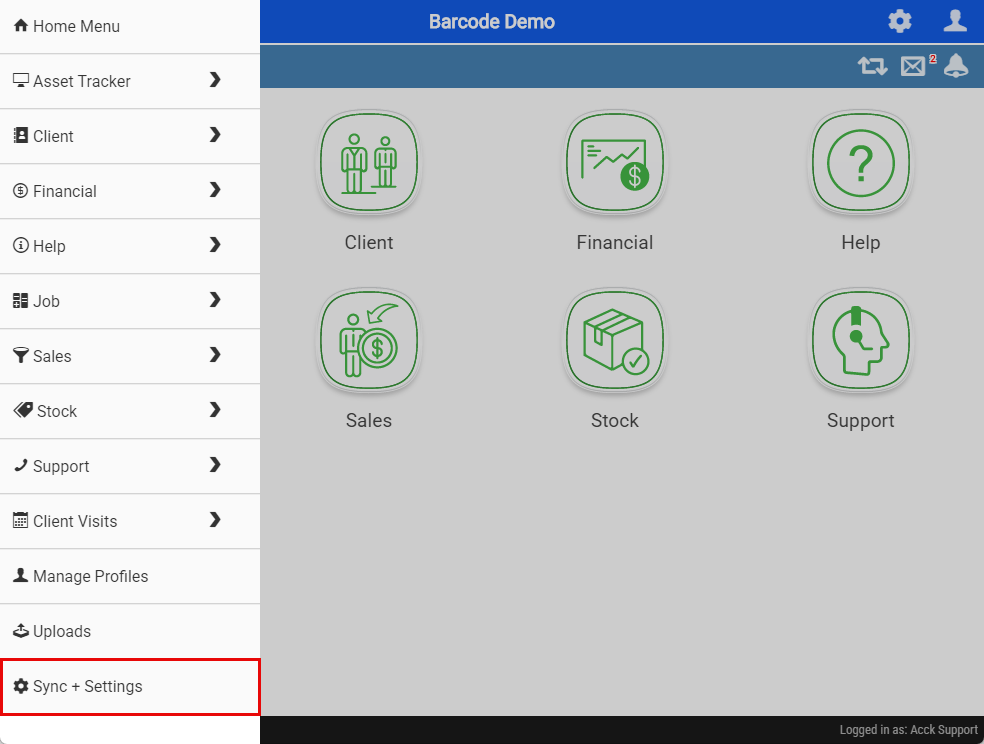Open the notifications bell icon
Image resolution: width=984 pixels, height=744 pixels.
coord(956,66)
